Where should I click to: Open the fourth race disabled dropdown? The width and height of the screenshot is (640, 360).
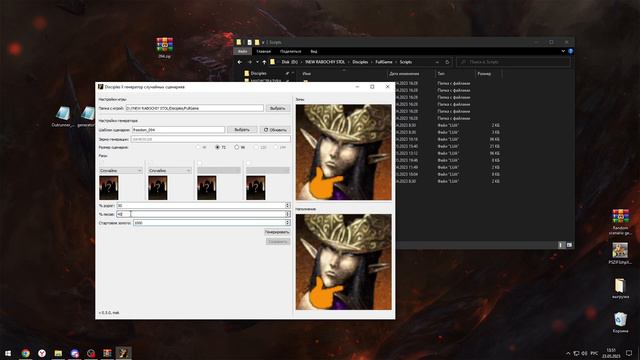point(268,170)
